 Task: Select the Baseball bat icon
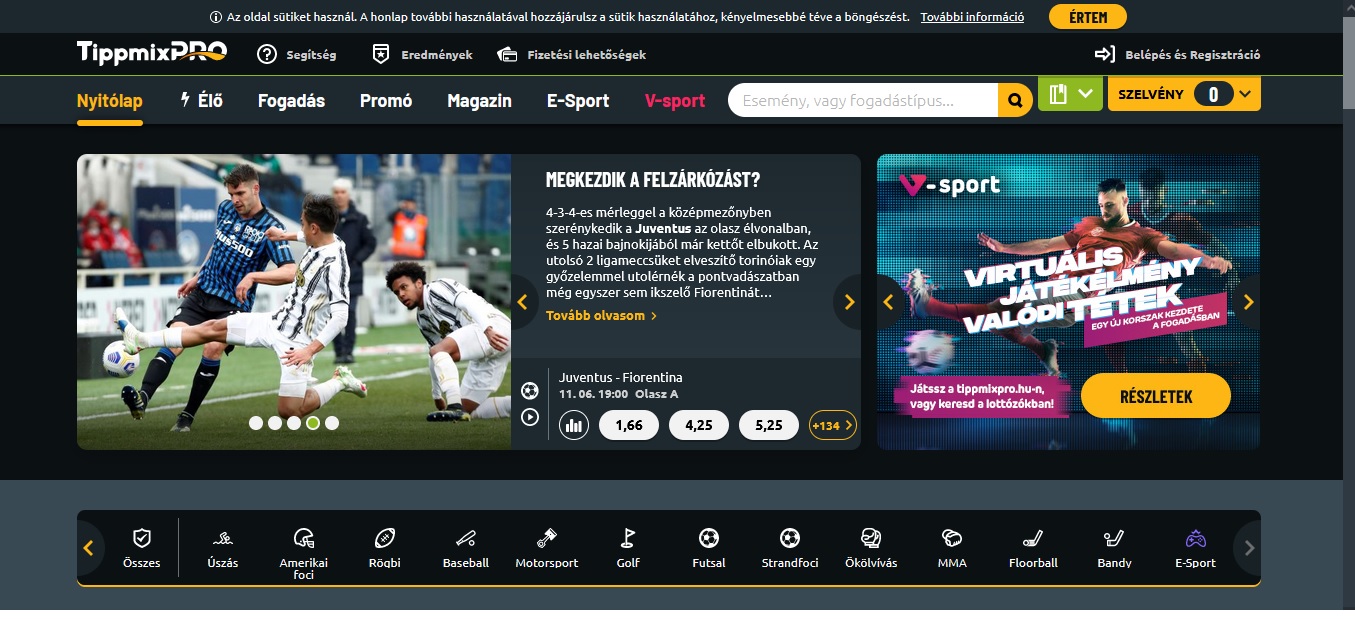tap(466, 538)
